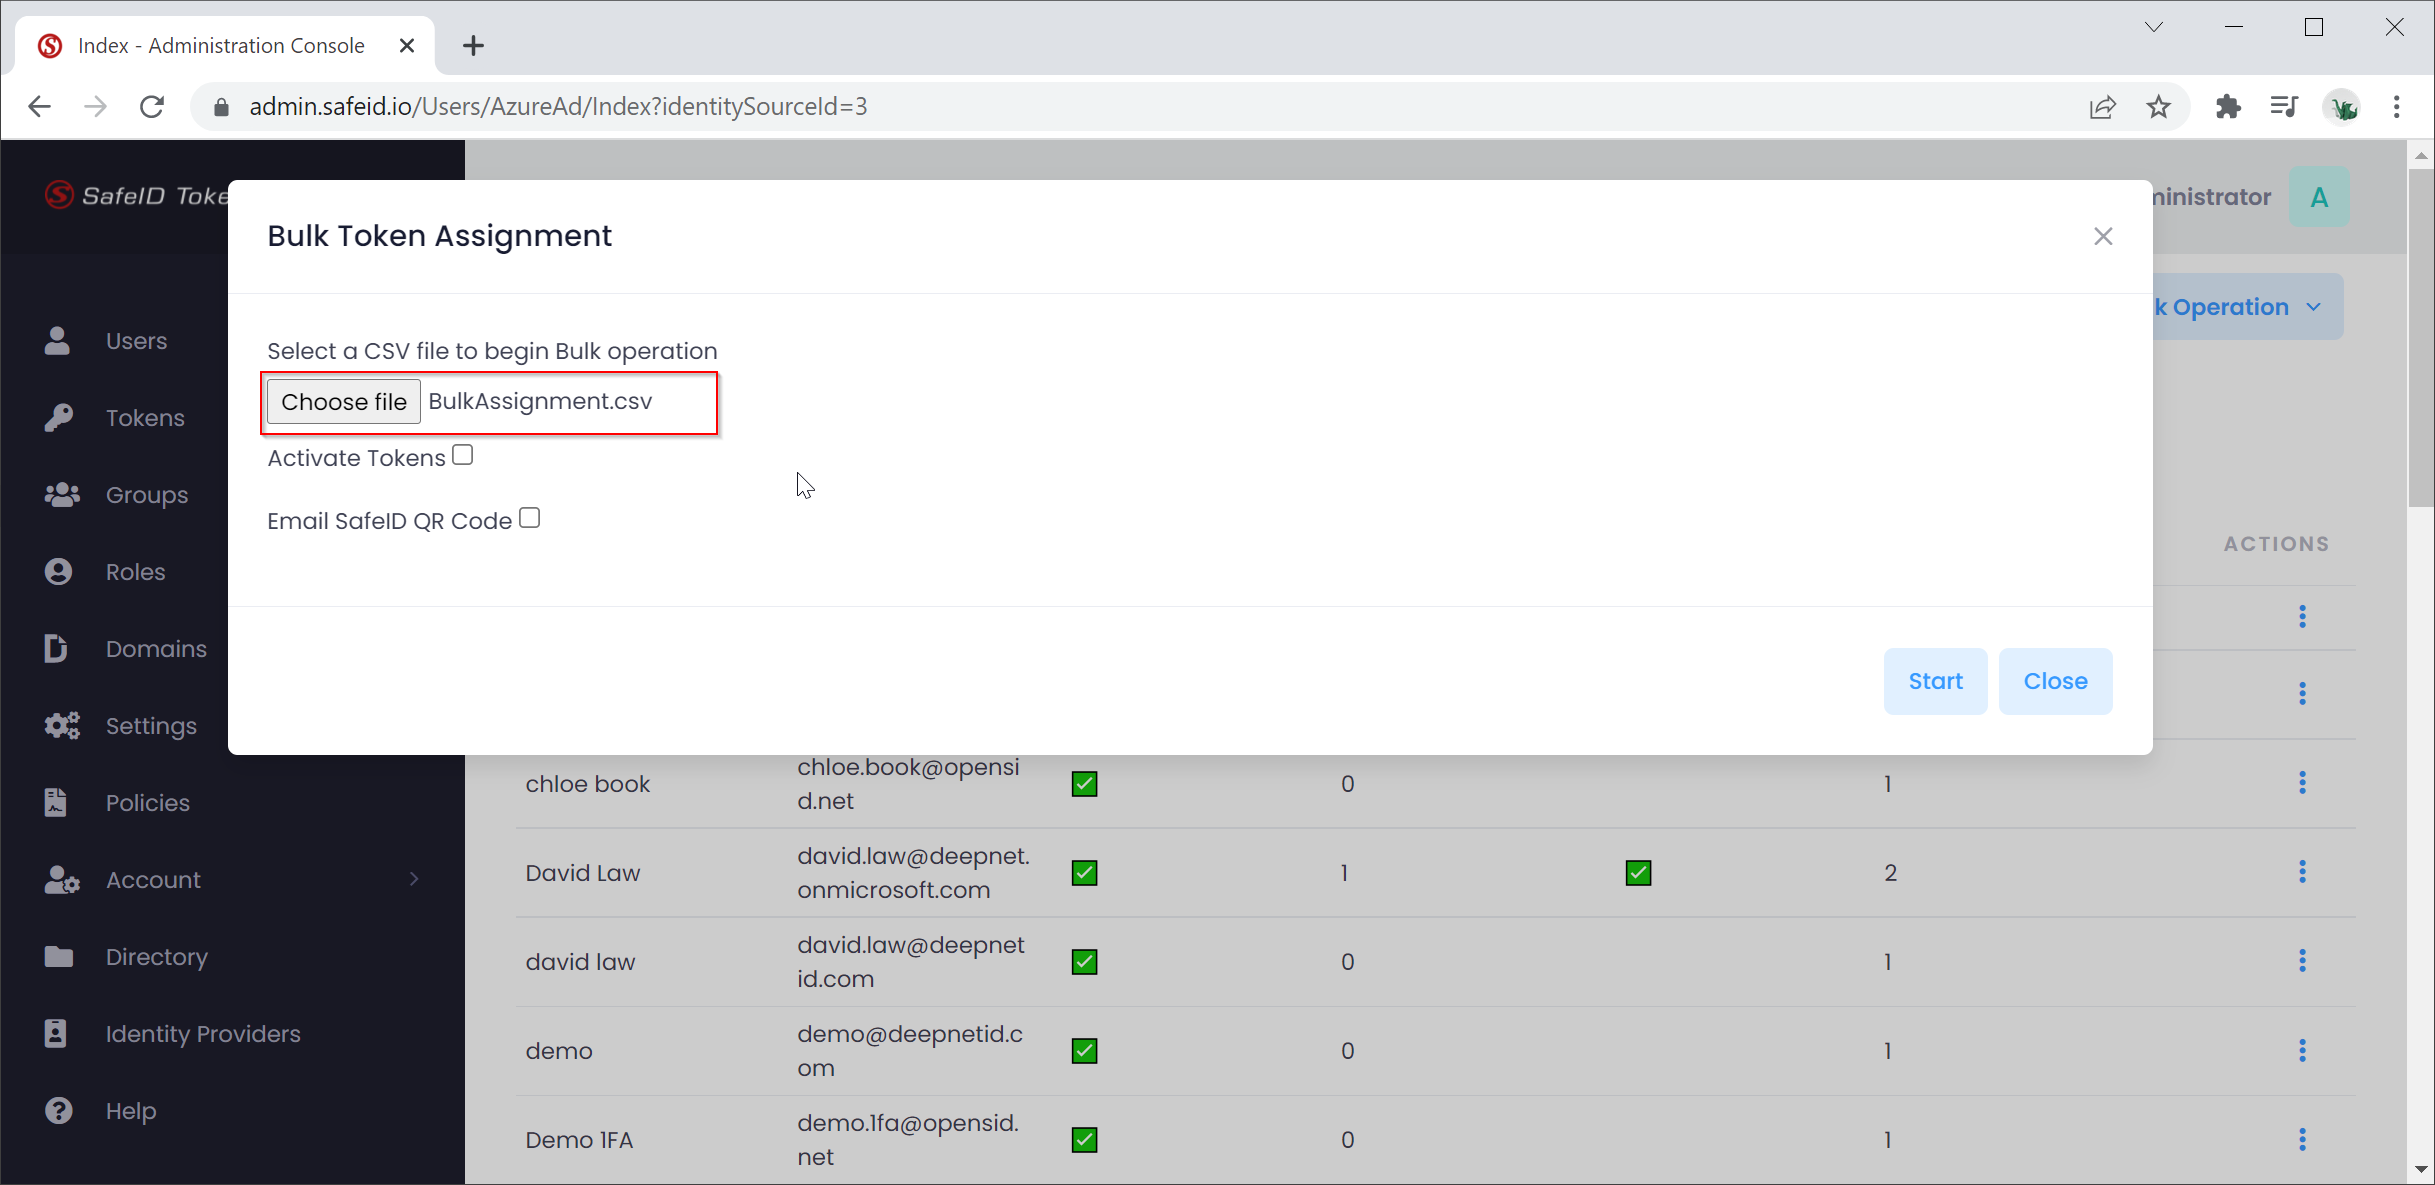Image resolution: width=2435 pixels, height=1185 pixels.
Task: Click the Tokens key icon in sidebar
Action: 58,417
